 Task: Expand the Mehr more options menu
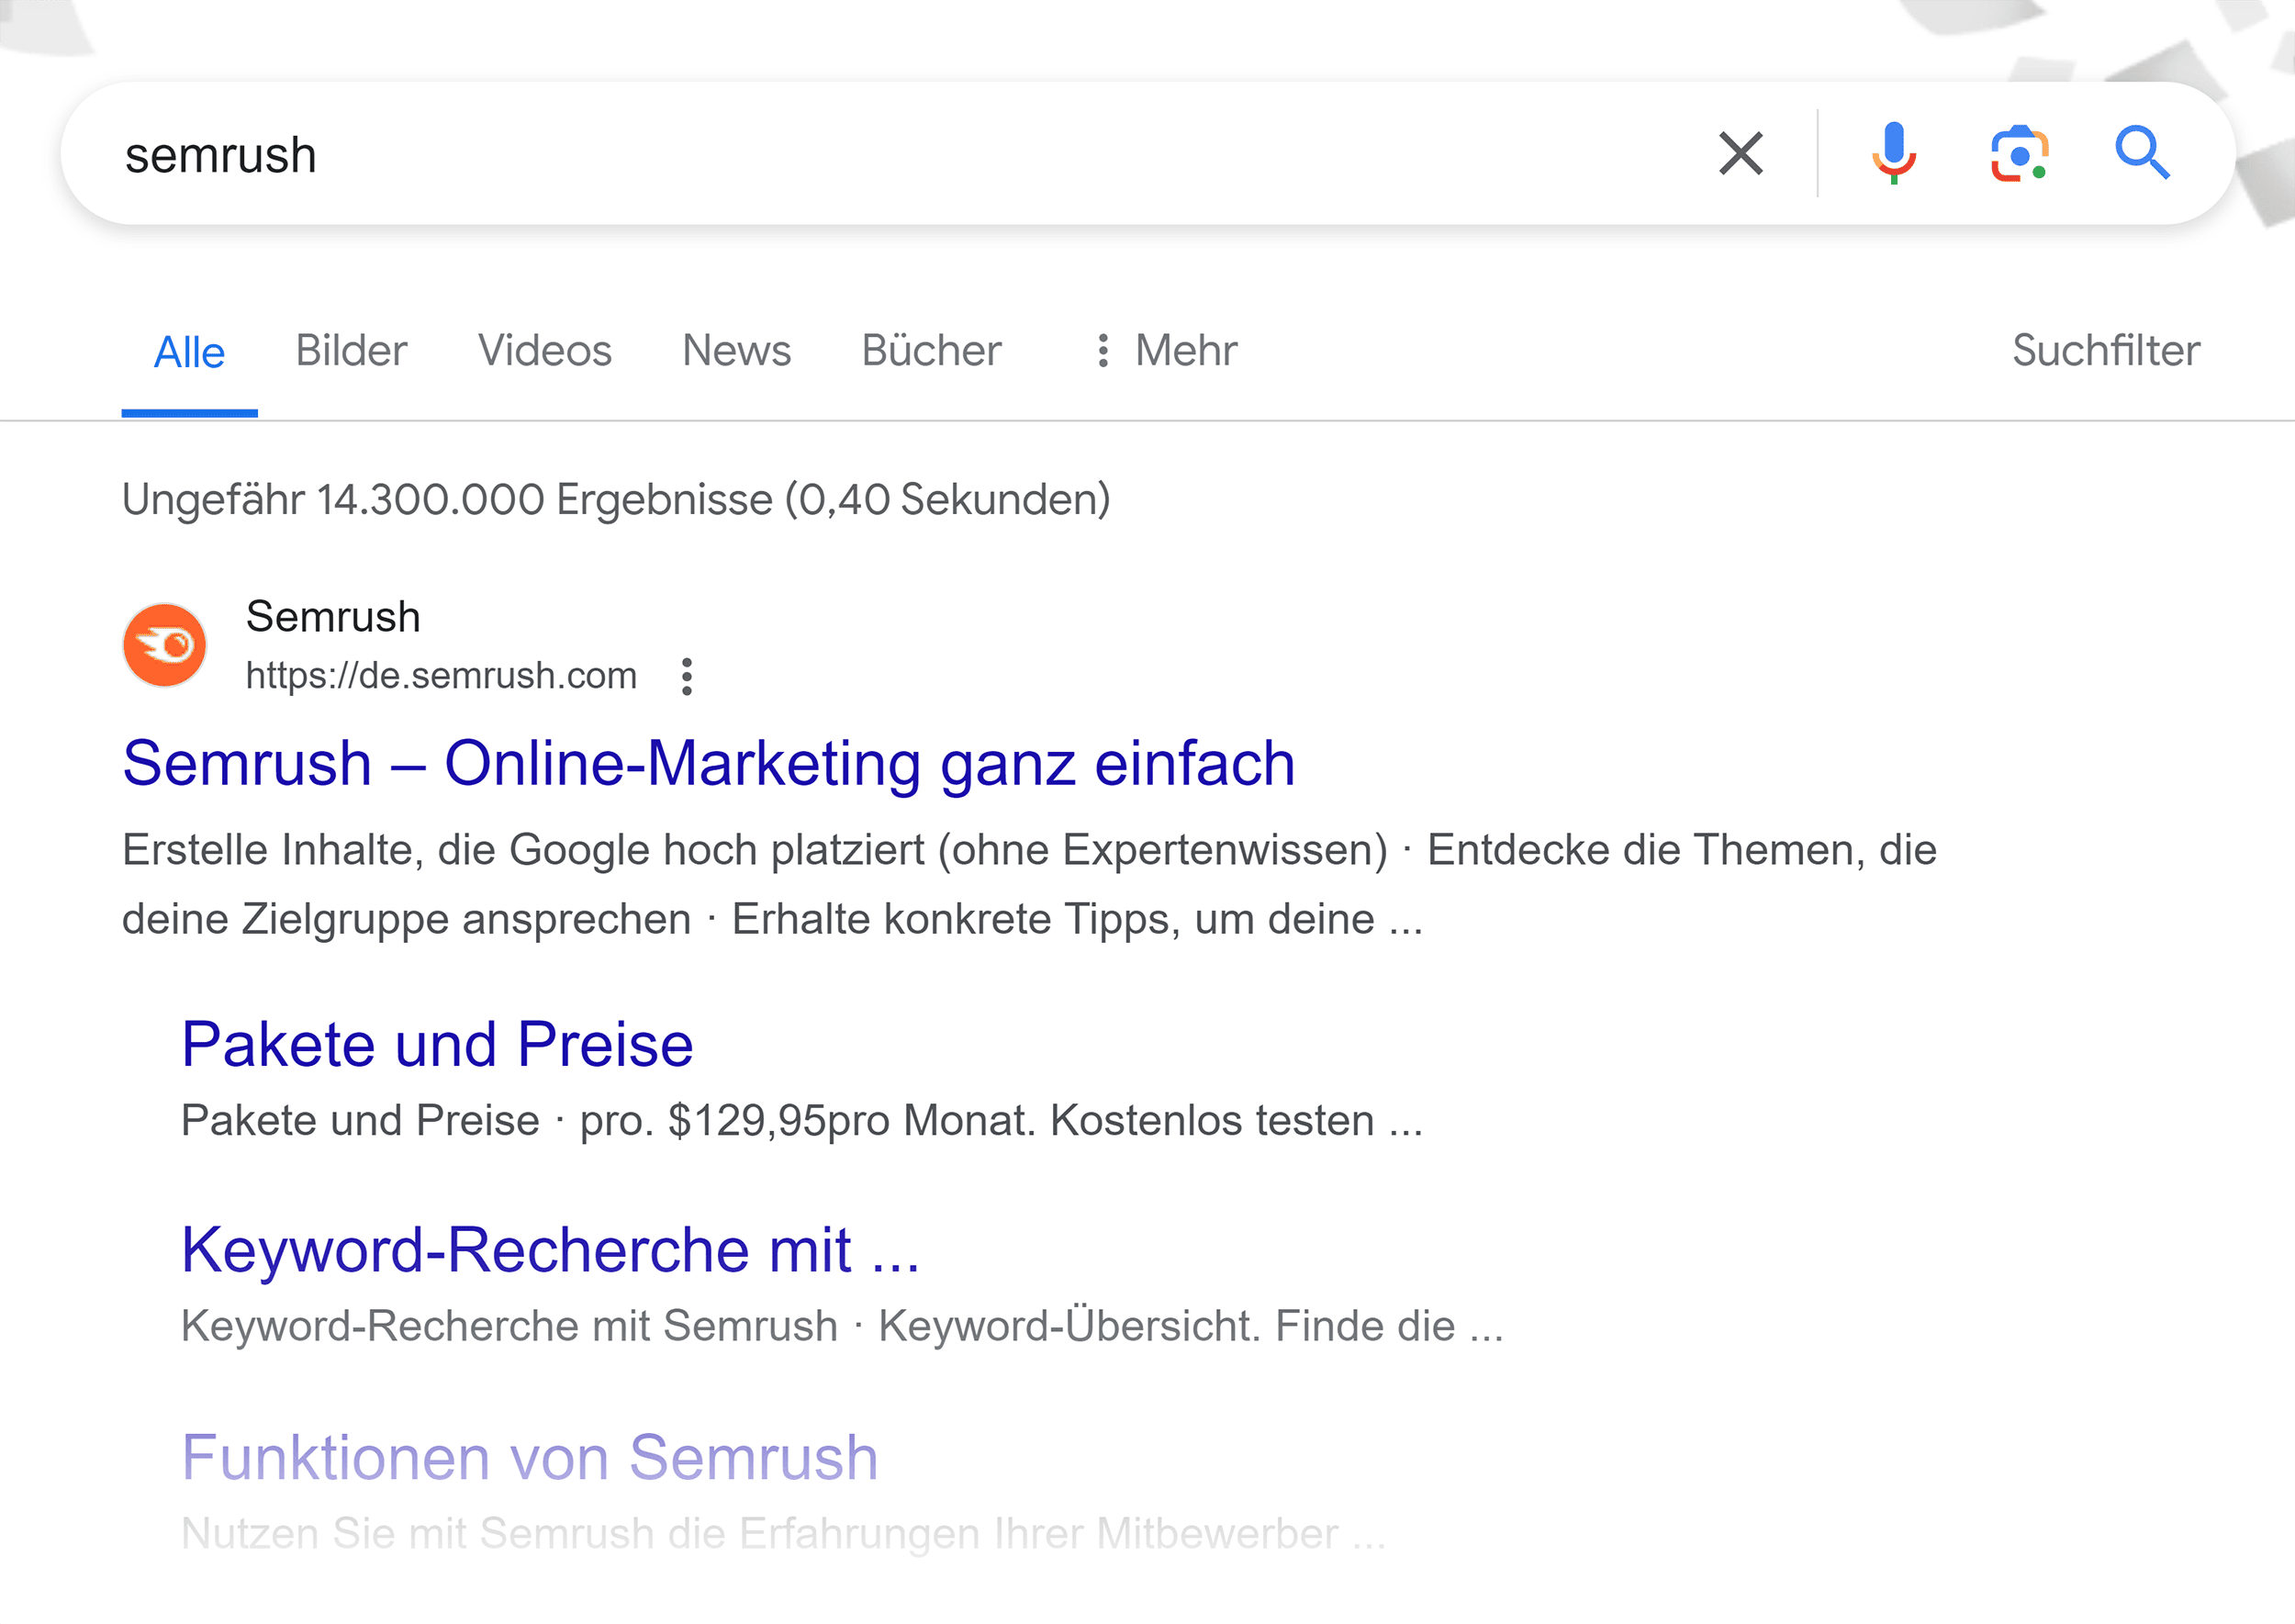1166,351
